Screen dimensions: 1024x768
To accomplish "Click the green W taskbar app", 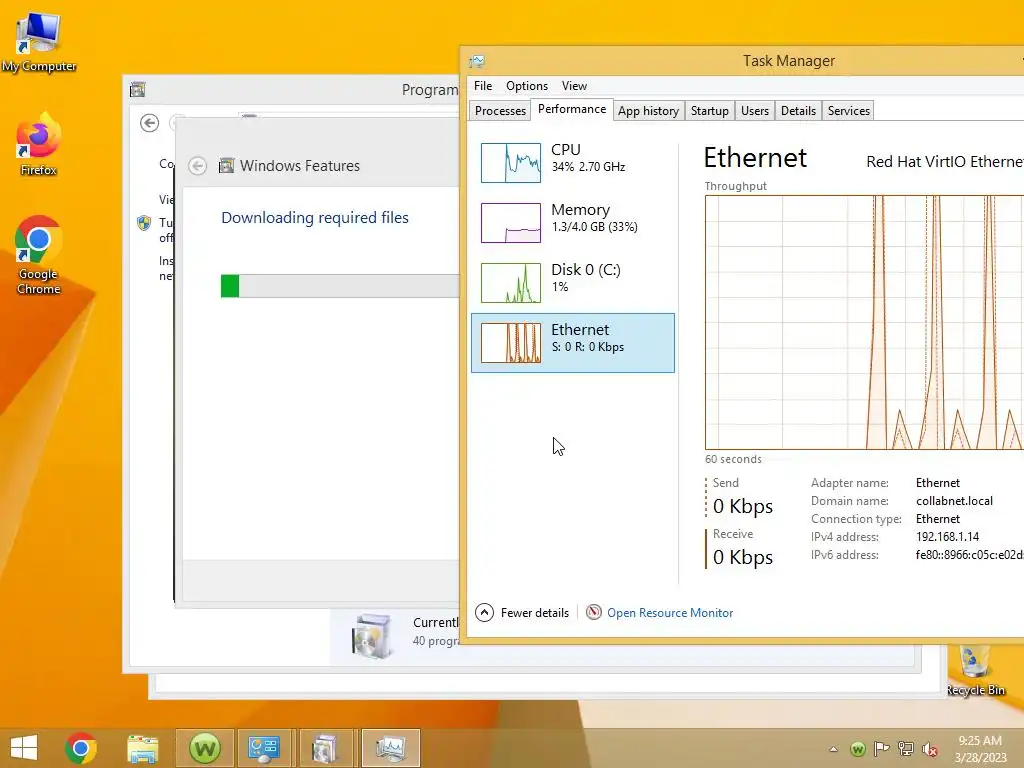I will [x=205, y=748].
